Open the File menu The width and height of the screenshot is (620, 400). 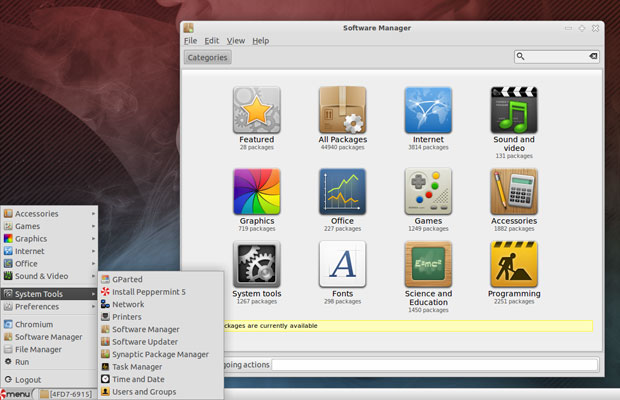coord(190,41)
